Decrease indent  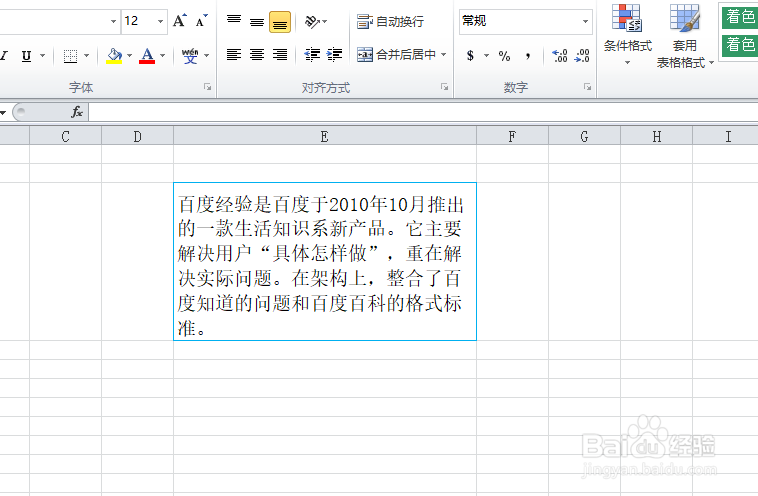[x=312, y=55]
